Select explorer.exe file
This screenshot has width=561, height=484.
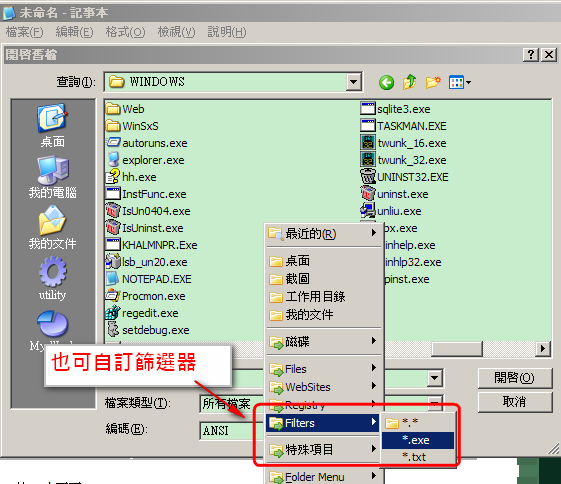145,160
